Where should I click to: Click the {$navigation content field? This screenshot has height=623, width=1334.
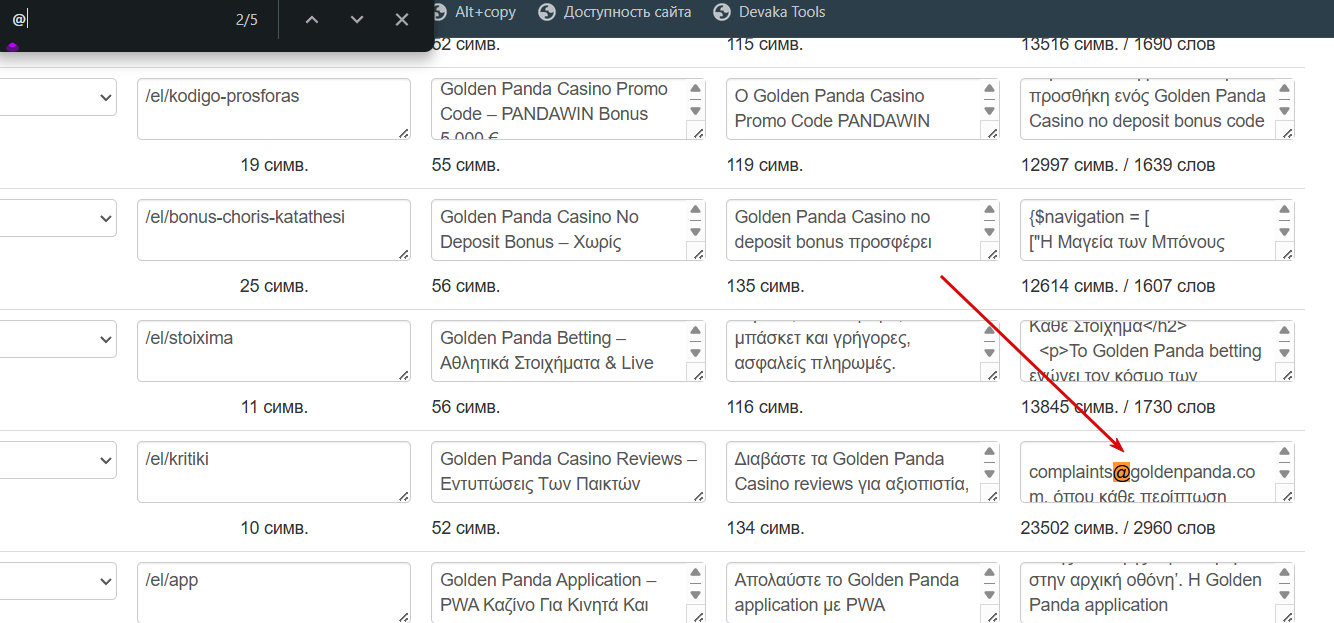(x=1157, y=230)
